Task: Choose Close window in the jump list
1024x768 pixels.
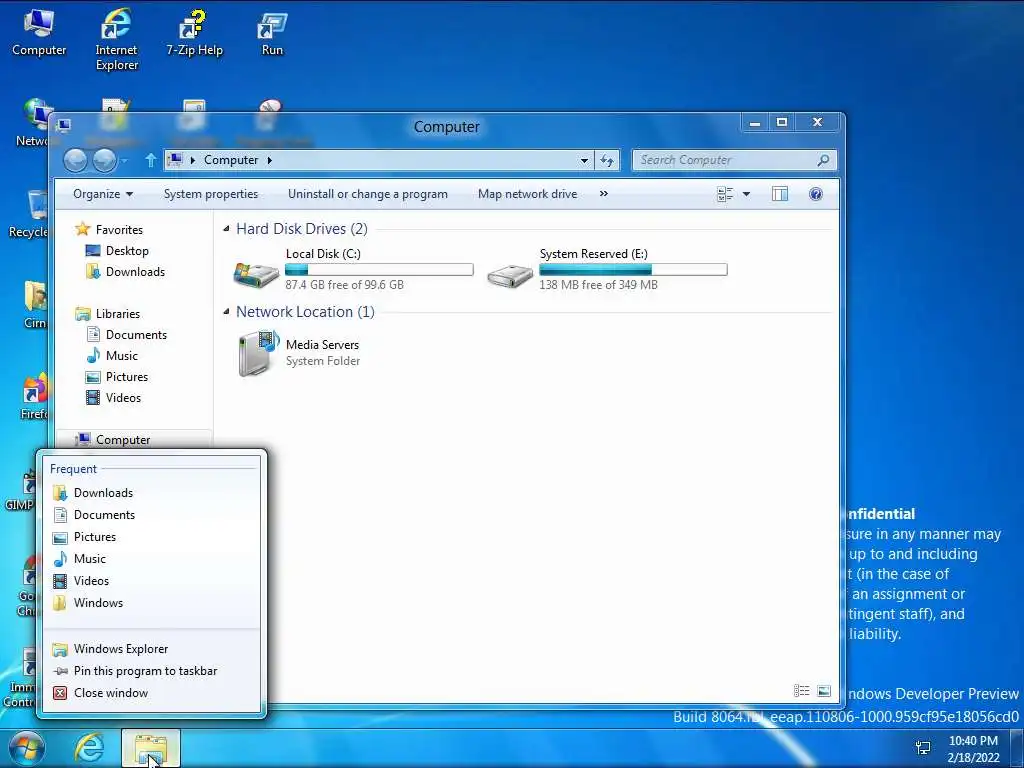Action: 151,693
